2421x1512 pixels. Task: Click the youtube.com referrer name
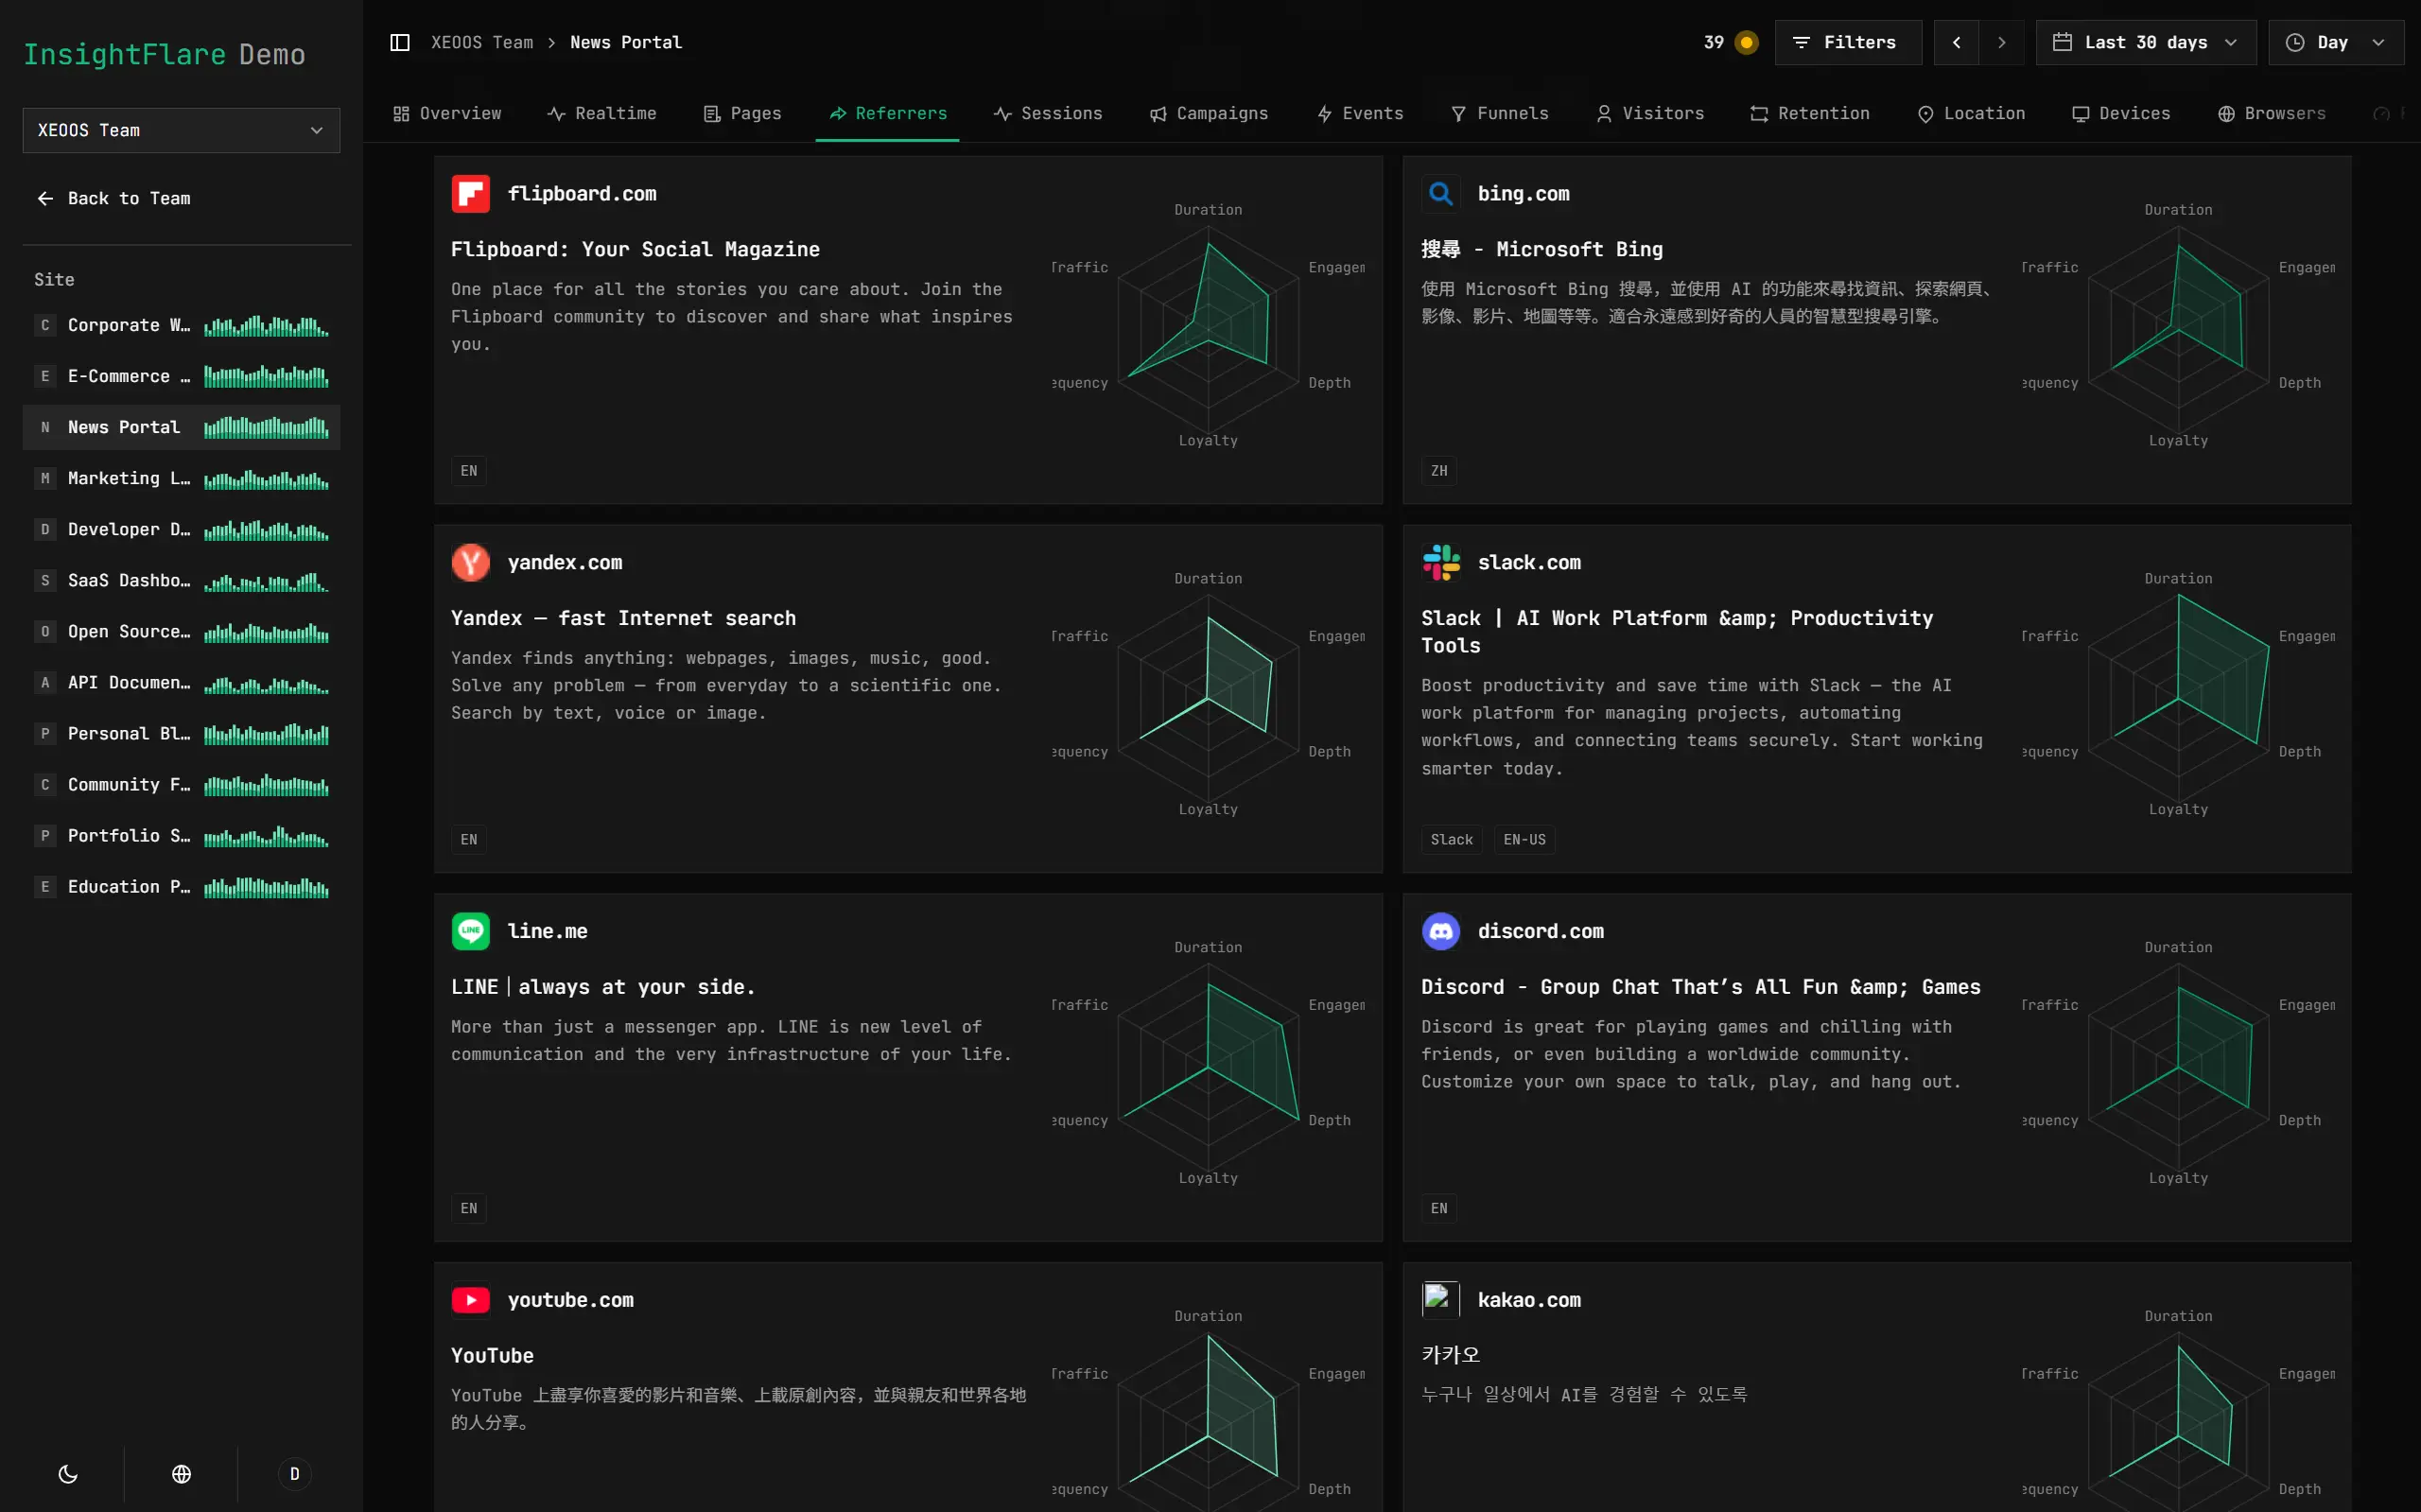(x=571, y=1300)
